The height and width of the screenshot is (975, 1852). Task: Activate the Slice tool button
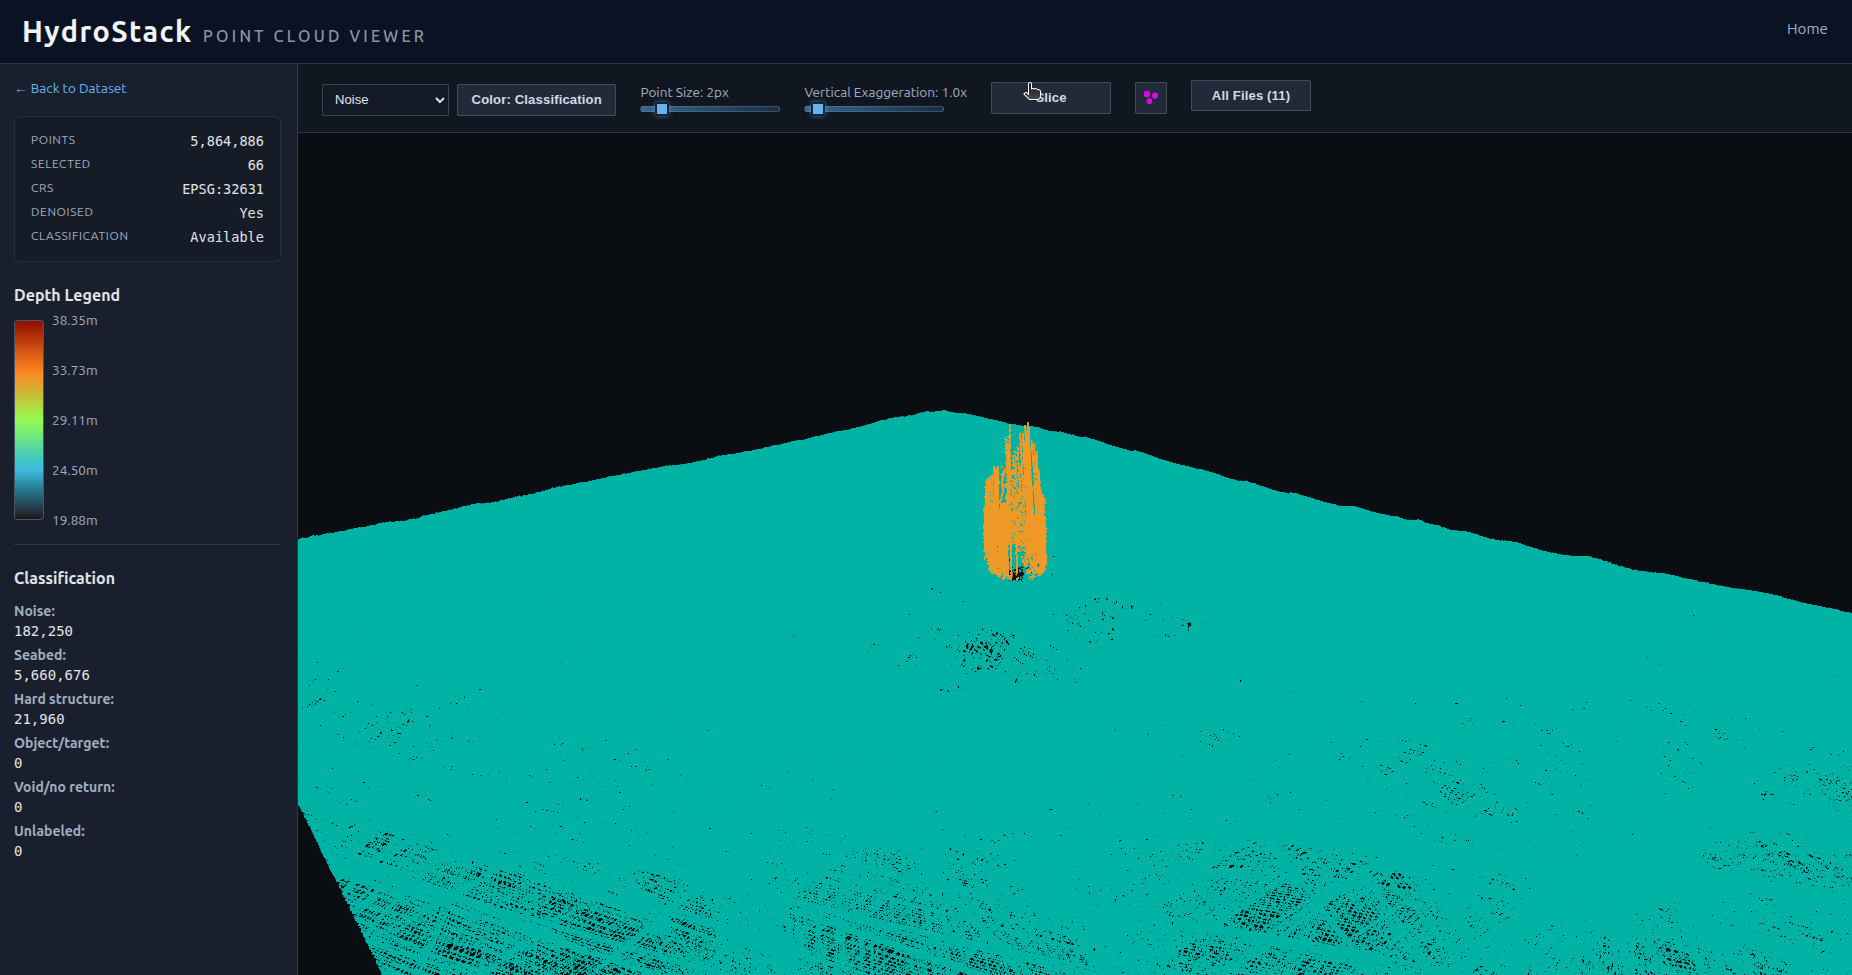[x=1050, y=98]
